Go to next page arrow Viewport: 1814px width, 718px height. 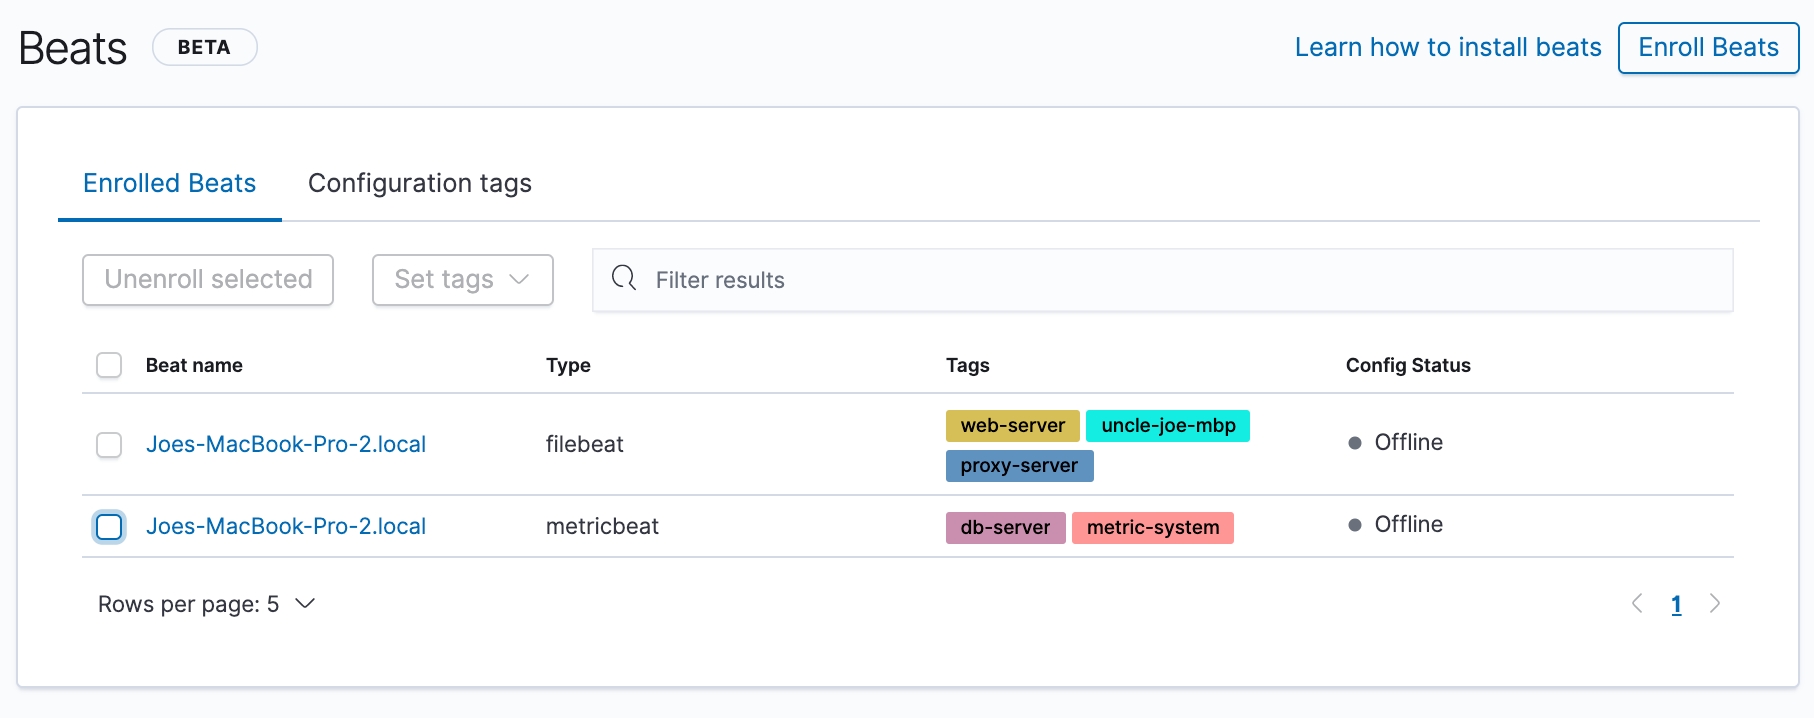click(1715, 603)
